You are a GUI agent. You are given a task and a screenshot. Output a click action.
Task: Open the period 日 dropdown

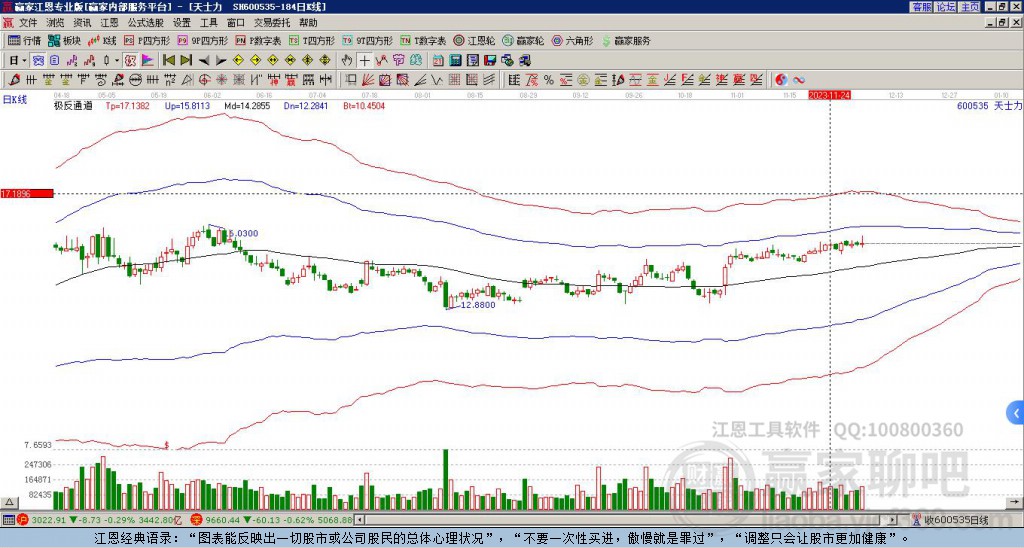click(x=18, y=60)
